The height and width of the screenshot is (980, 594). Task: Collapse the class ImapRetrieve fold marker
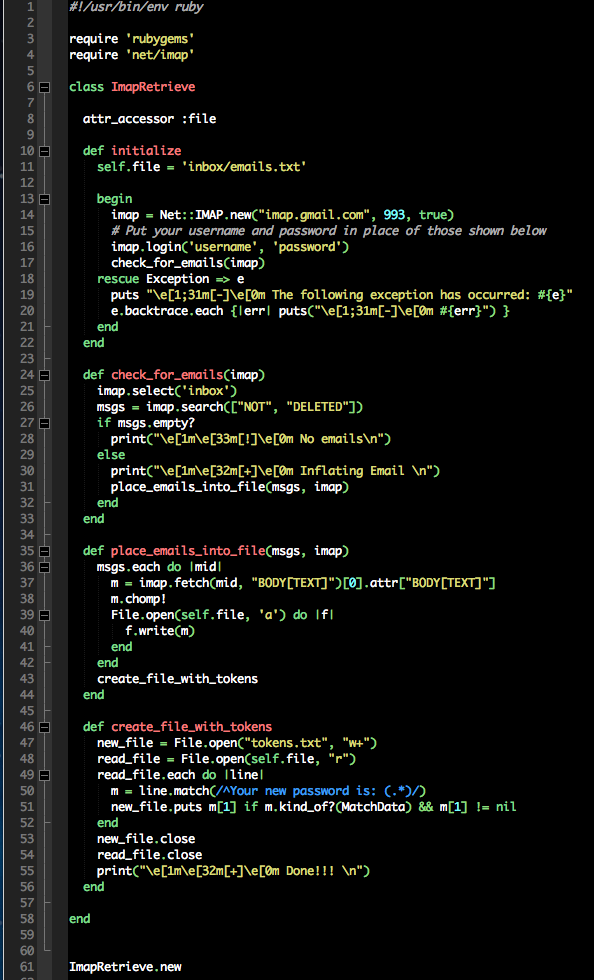coord(44,87)
